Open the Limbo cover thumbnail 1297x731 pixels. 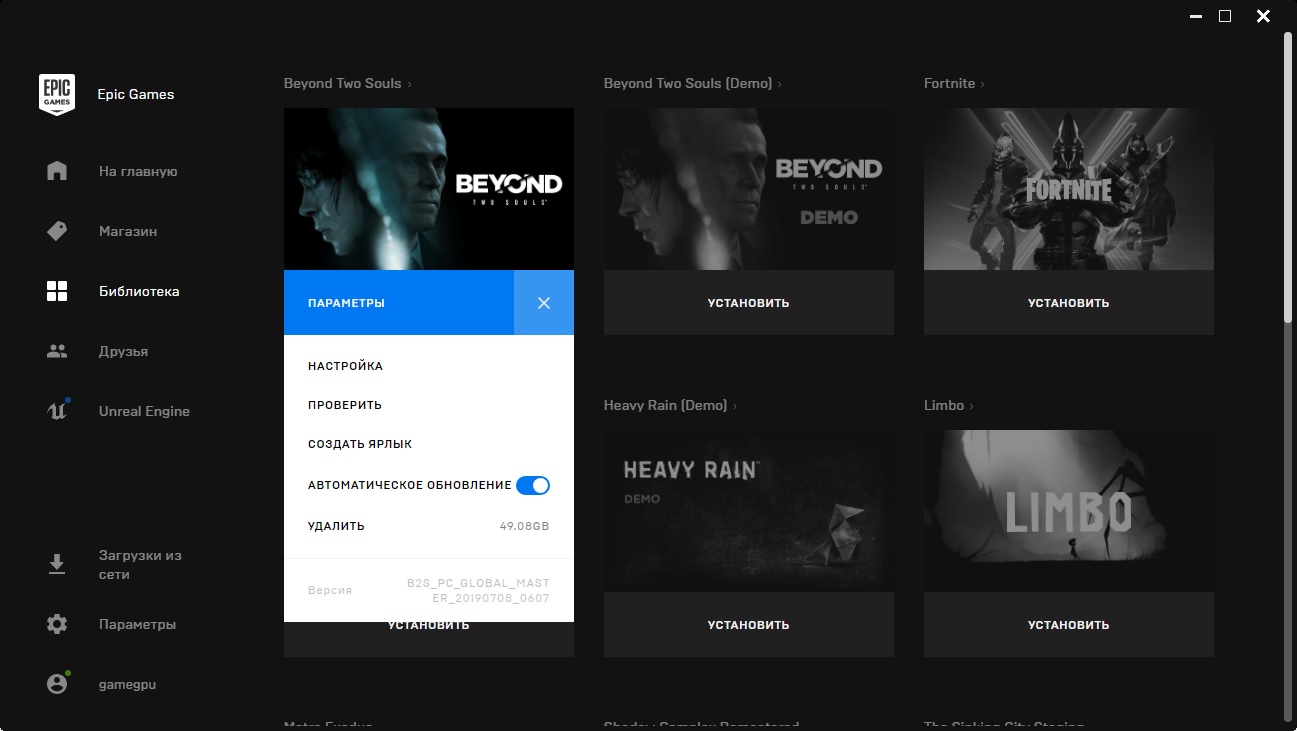tap(1069, 511)
